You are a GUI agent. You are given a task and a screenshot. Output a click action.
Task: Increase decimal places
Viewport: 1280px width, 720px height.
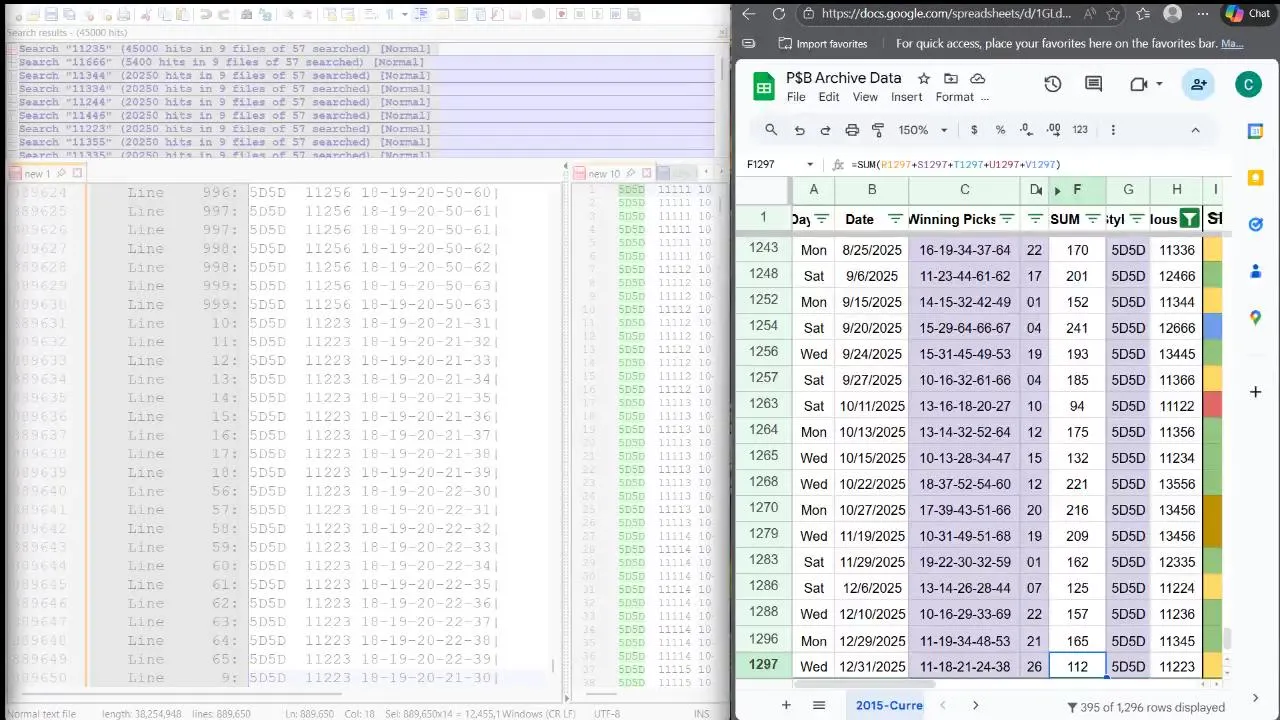(1053, 130)
